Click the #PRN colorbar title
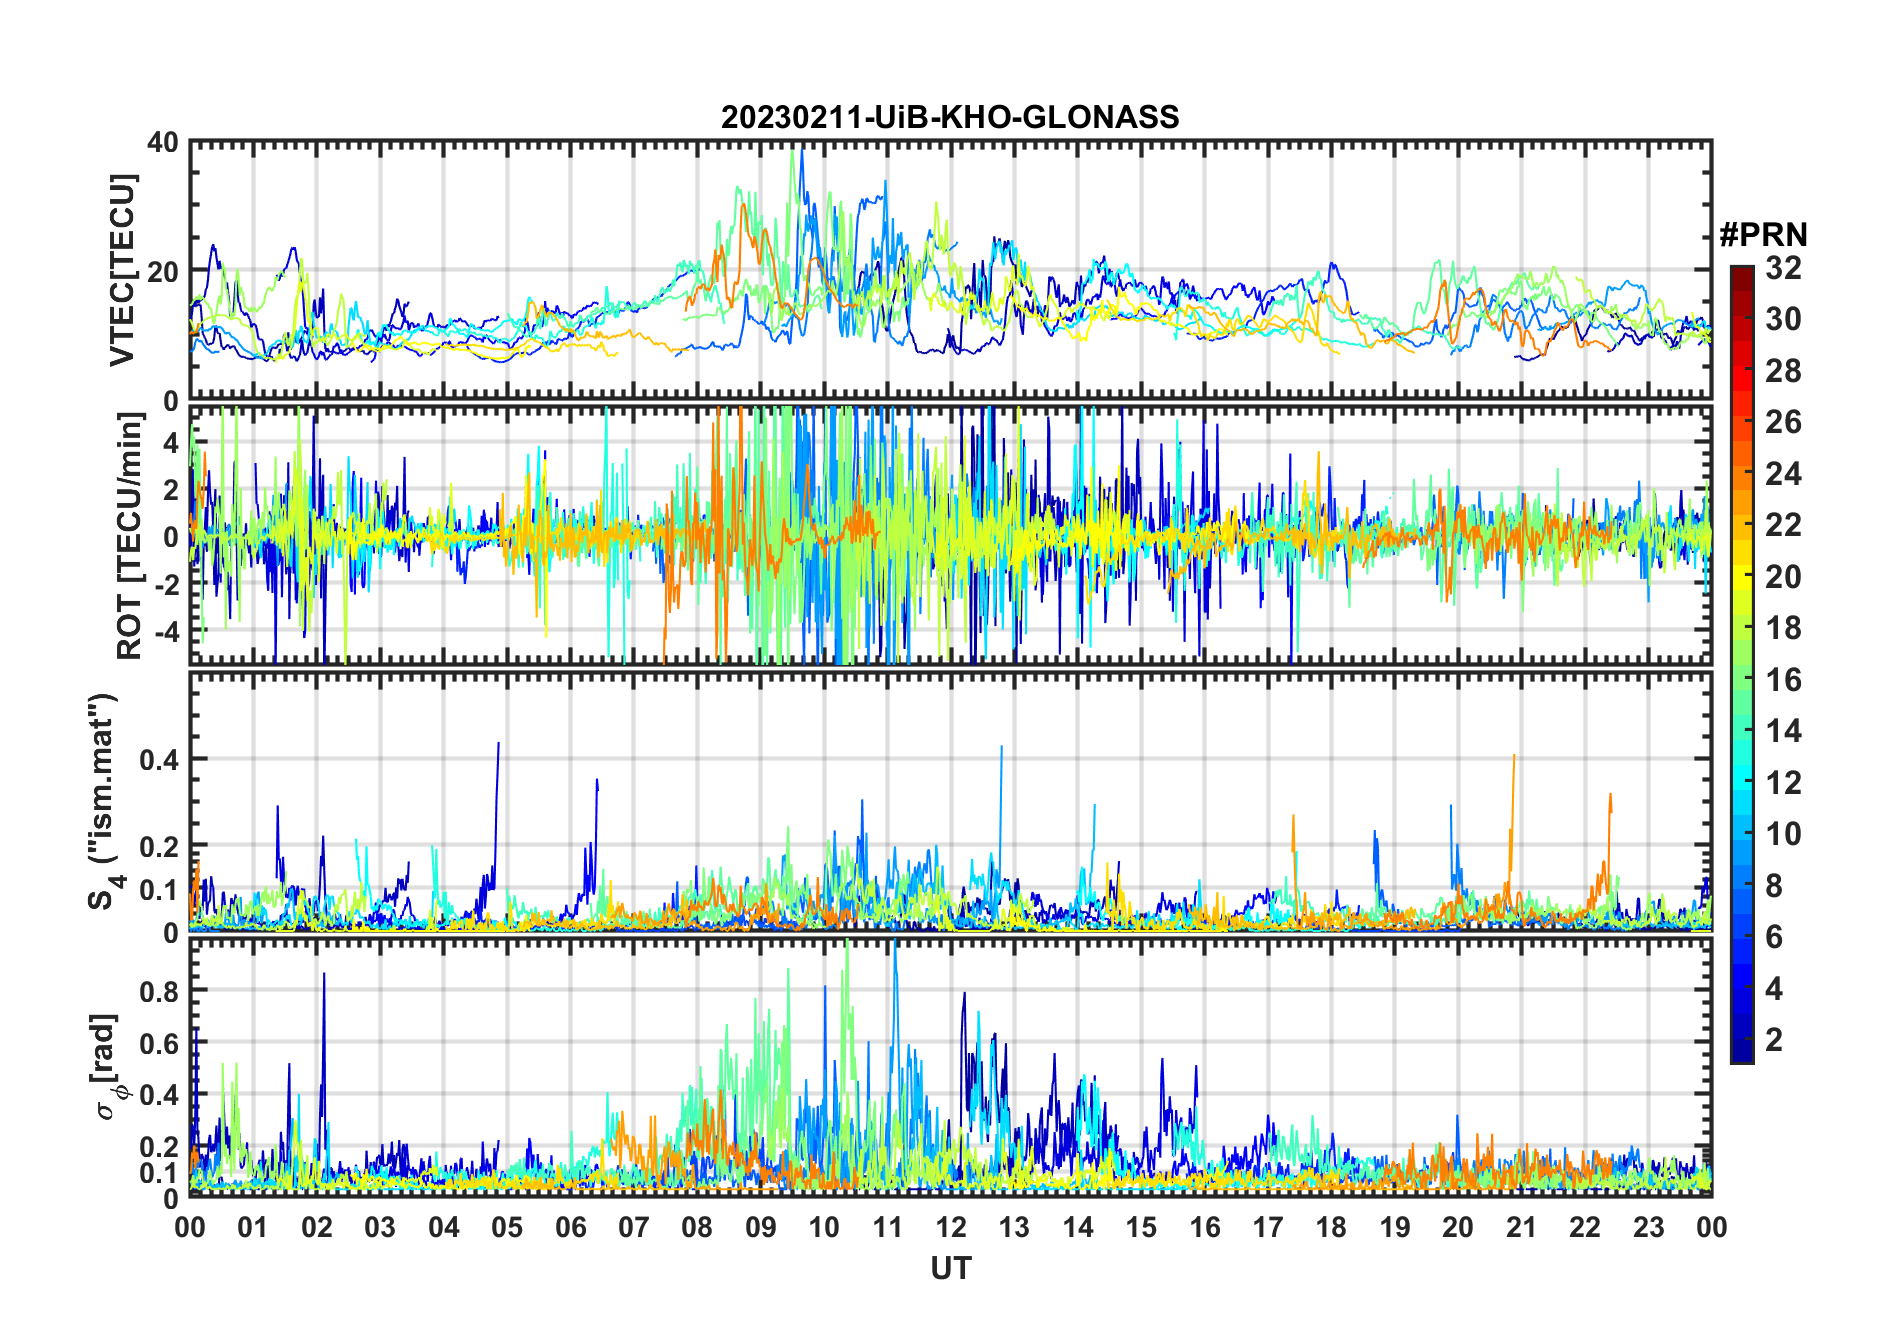Screen dimensions: 1902x1330 pyautogui.click(x=1763, y=235)
